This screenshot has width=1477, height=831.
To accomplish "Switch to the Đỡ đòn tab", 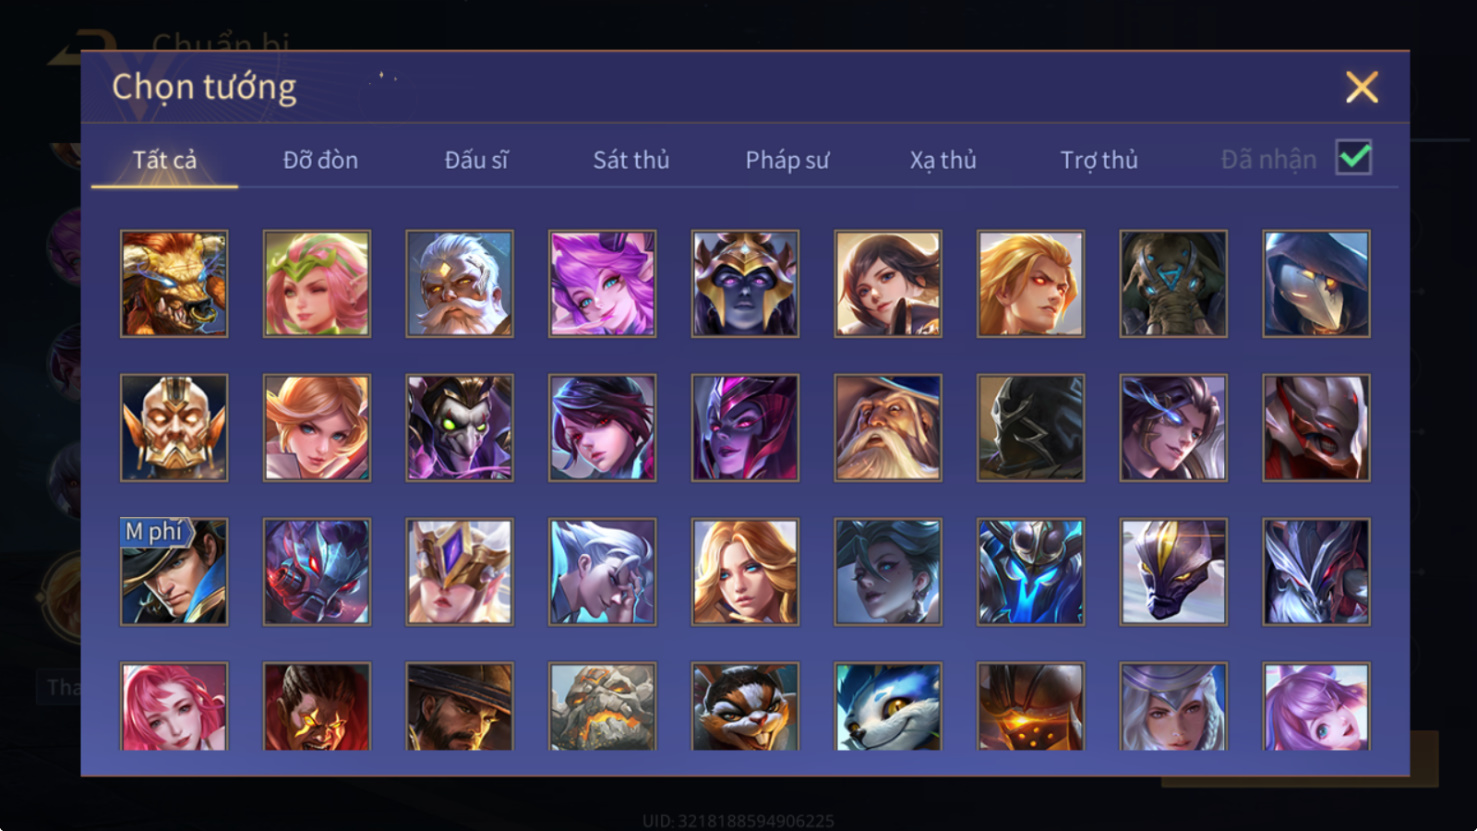I will coord(320,160).
